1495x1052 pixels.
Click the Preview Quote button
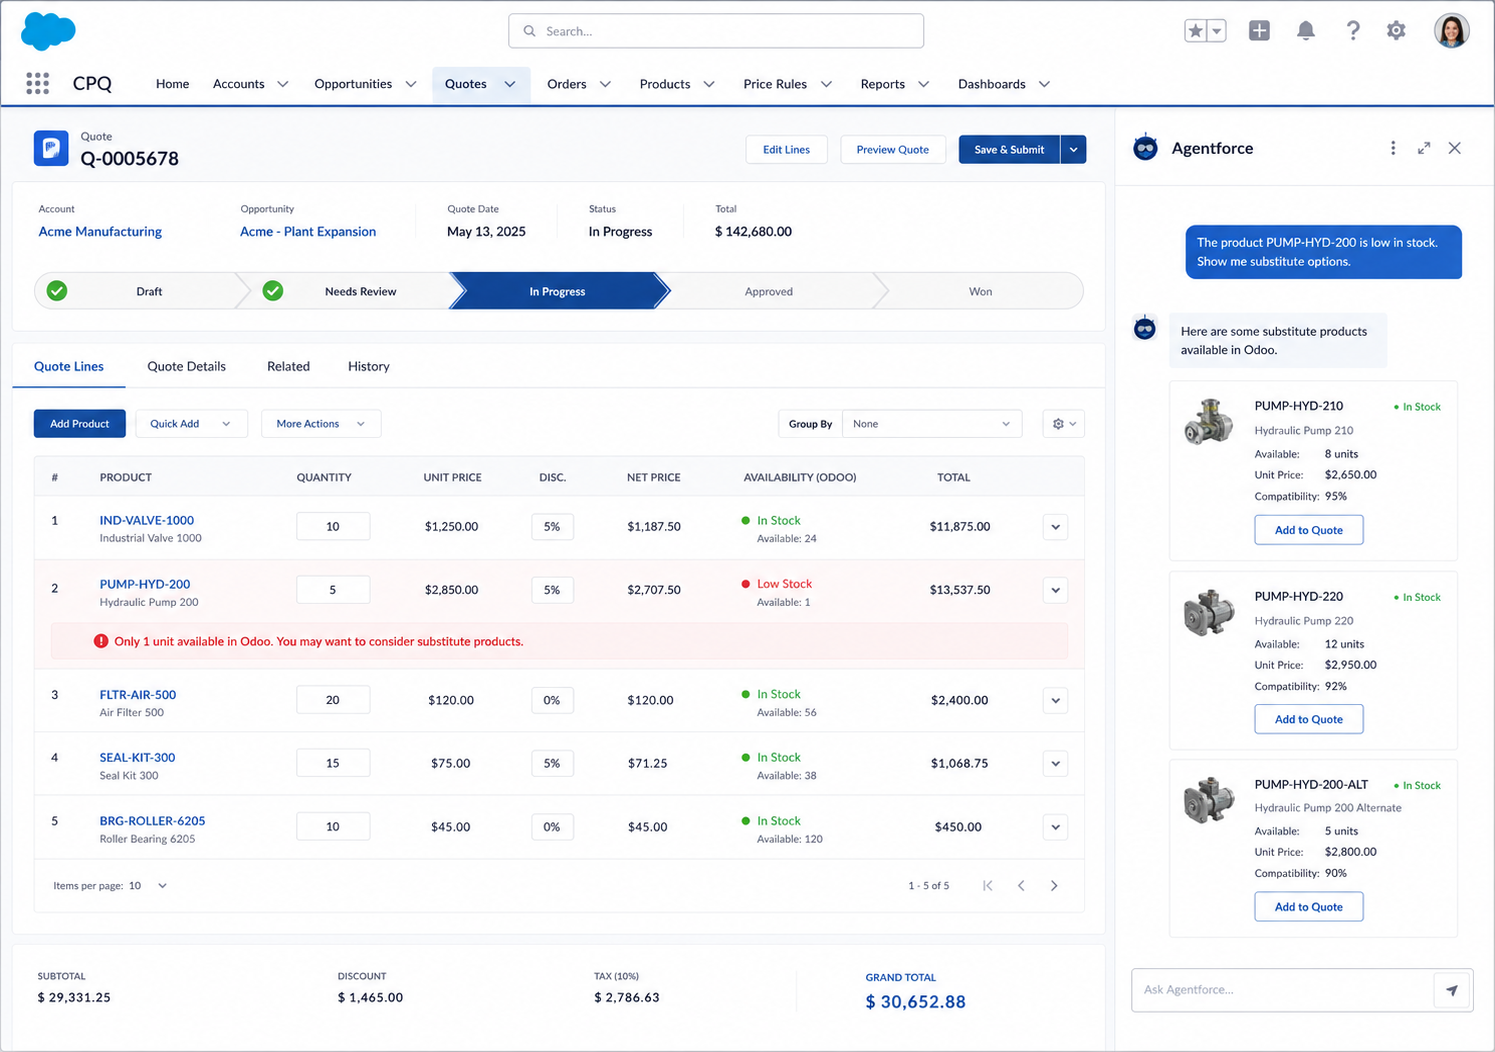click(893, 149)
